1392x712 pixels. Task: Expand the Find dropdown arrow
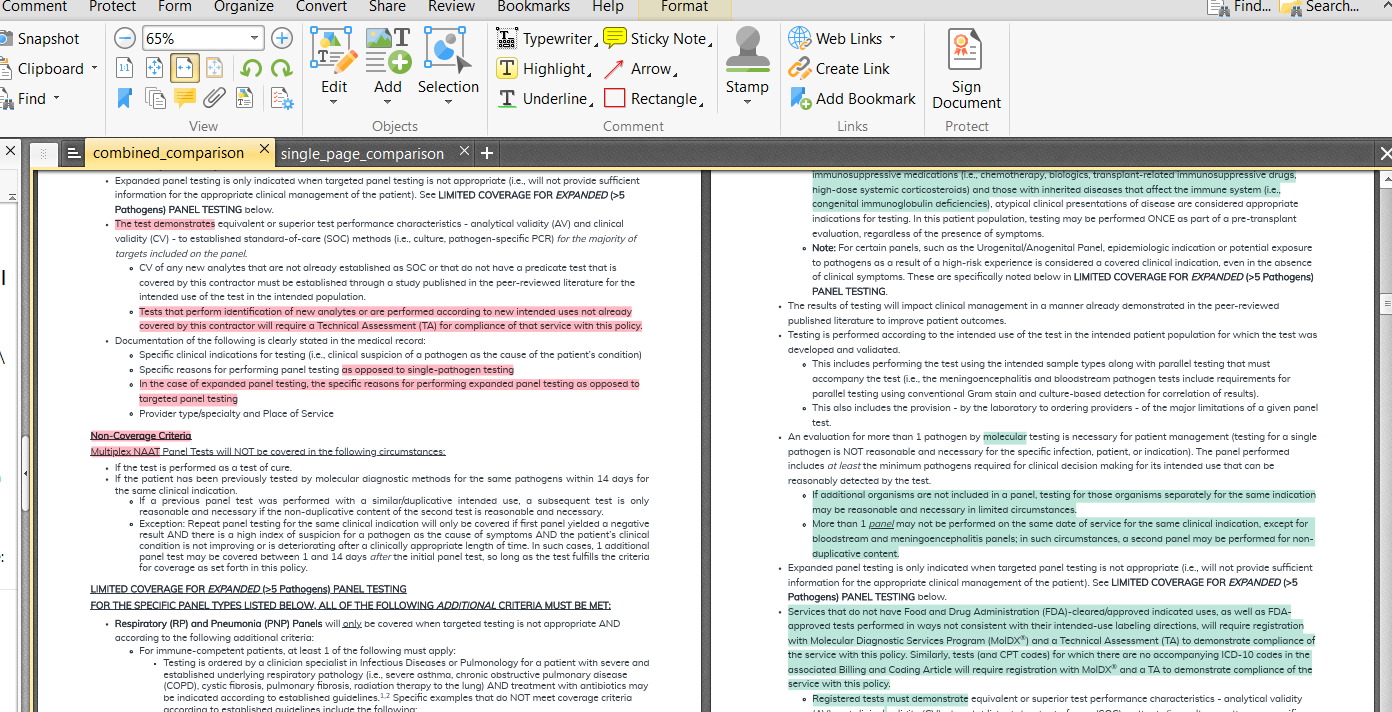coord(56,98)
